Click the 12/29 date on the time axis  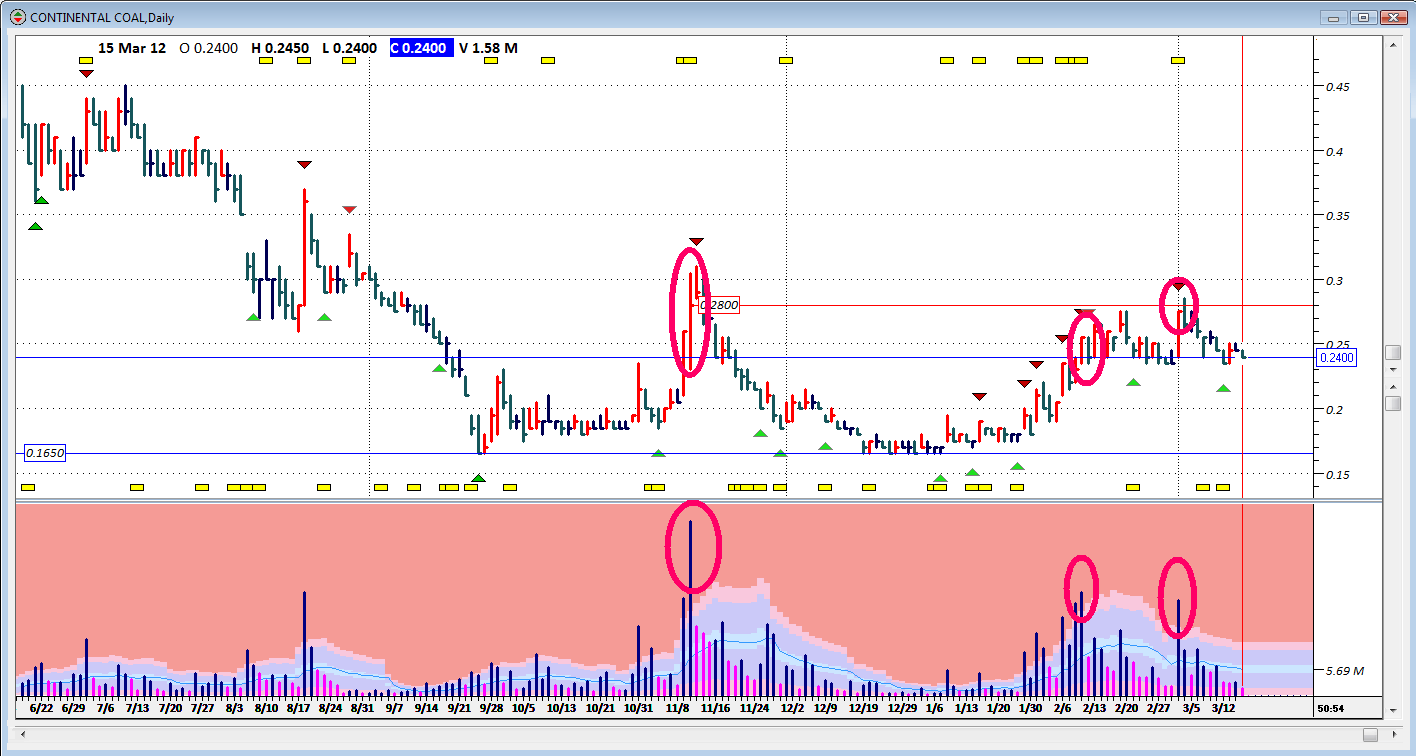902,707
